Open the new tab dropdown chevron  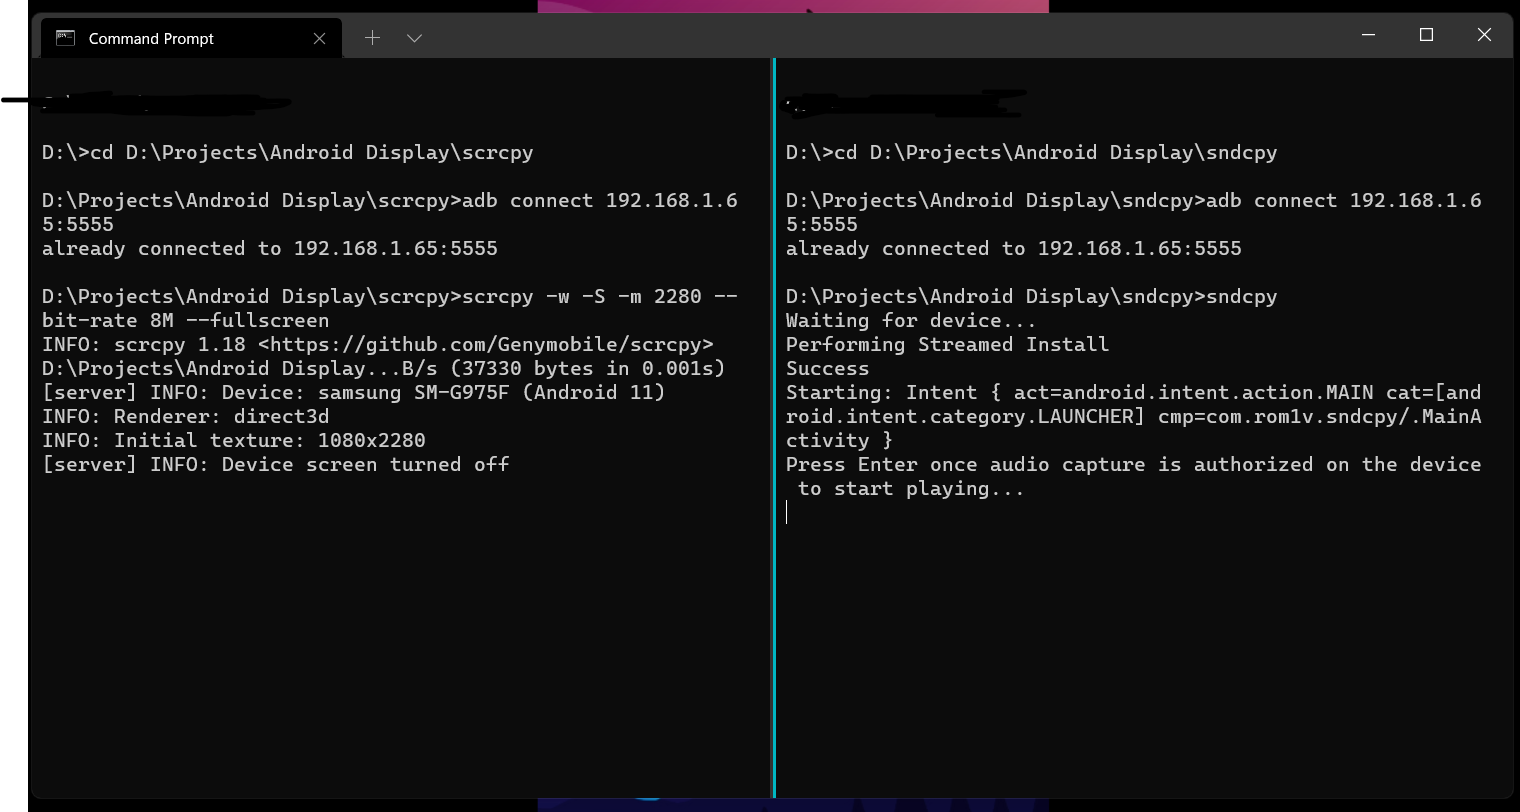point(414,37)
